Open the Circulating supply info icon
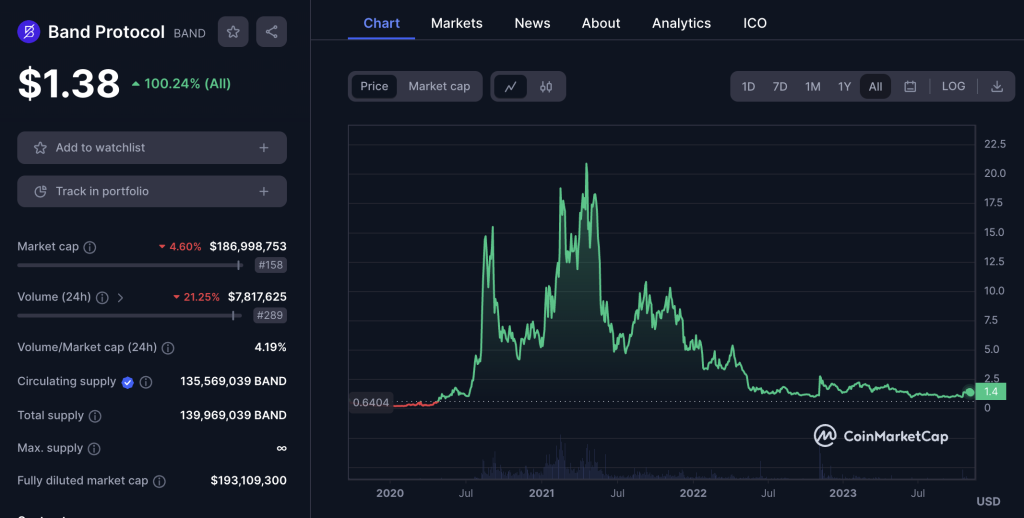This screenshot has height=518, width=1024. click(x=146, y=382)
